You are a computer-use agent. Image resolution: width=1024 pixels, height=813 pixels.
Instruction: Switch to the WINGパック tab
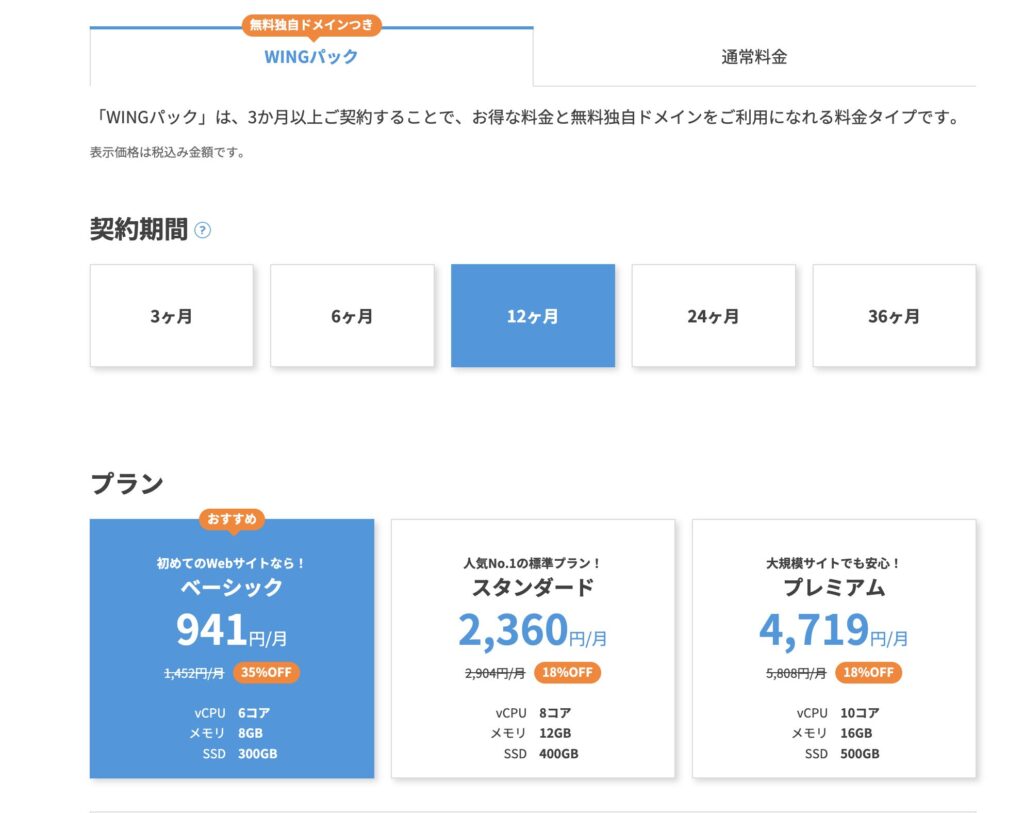click(311, 57)
